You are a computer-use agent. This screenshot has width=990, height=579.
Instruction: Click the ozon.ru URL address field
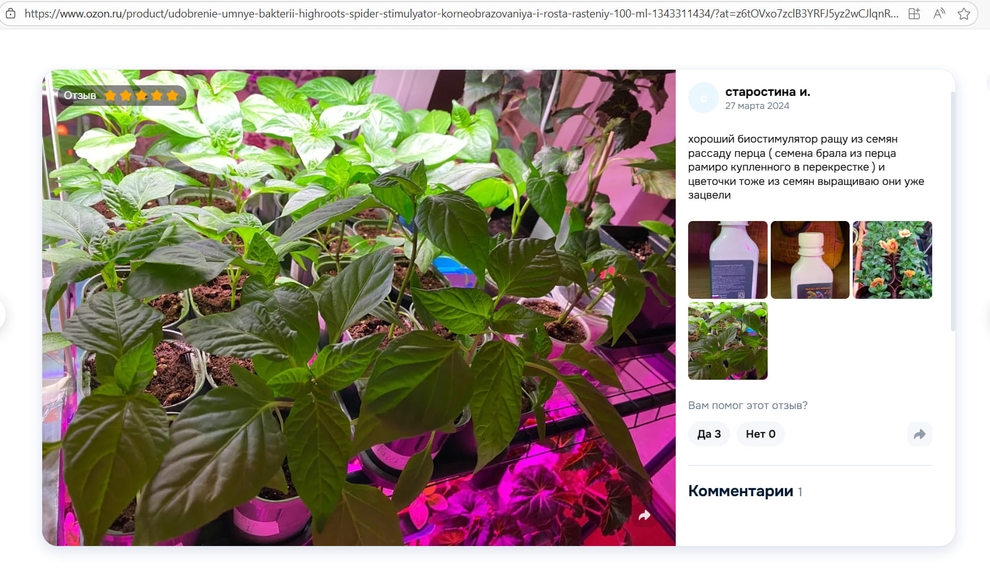(461, 13)
